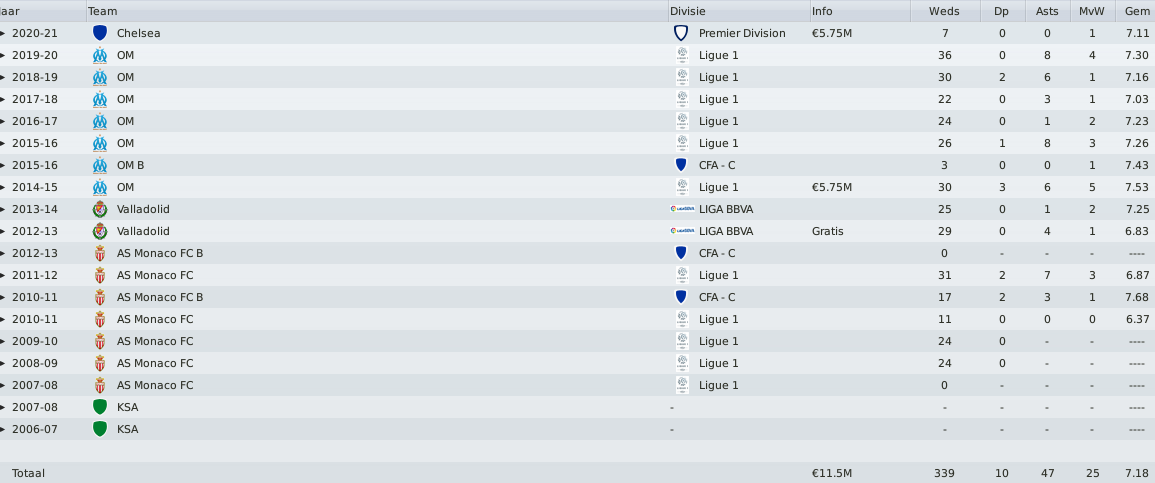This screenshot has height=483, width=1155.
Task: Click the AS Monaco crest in 2011-12 row
Action: (99, 275)
